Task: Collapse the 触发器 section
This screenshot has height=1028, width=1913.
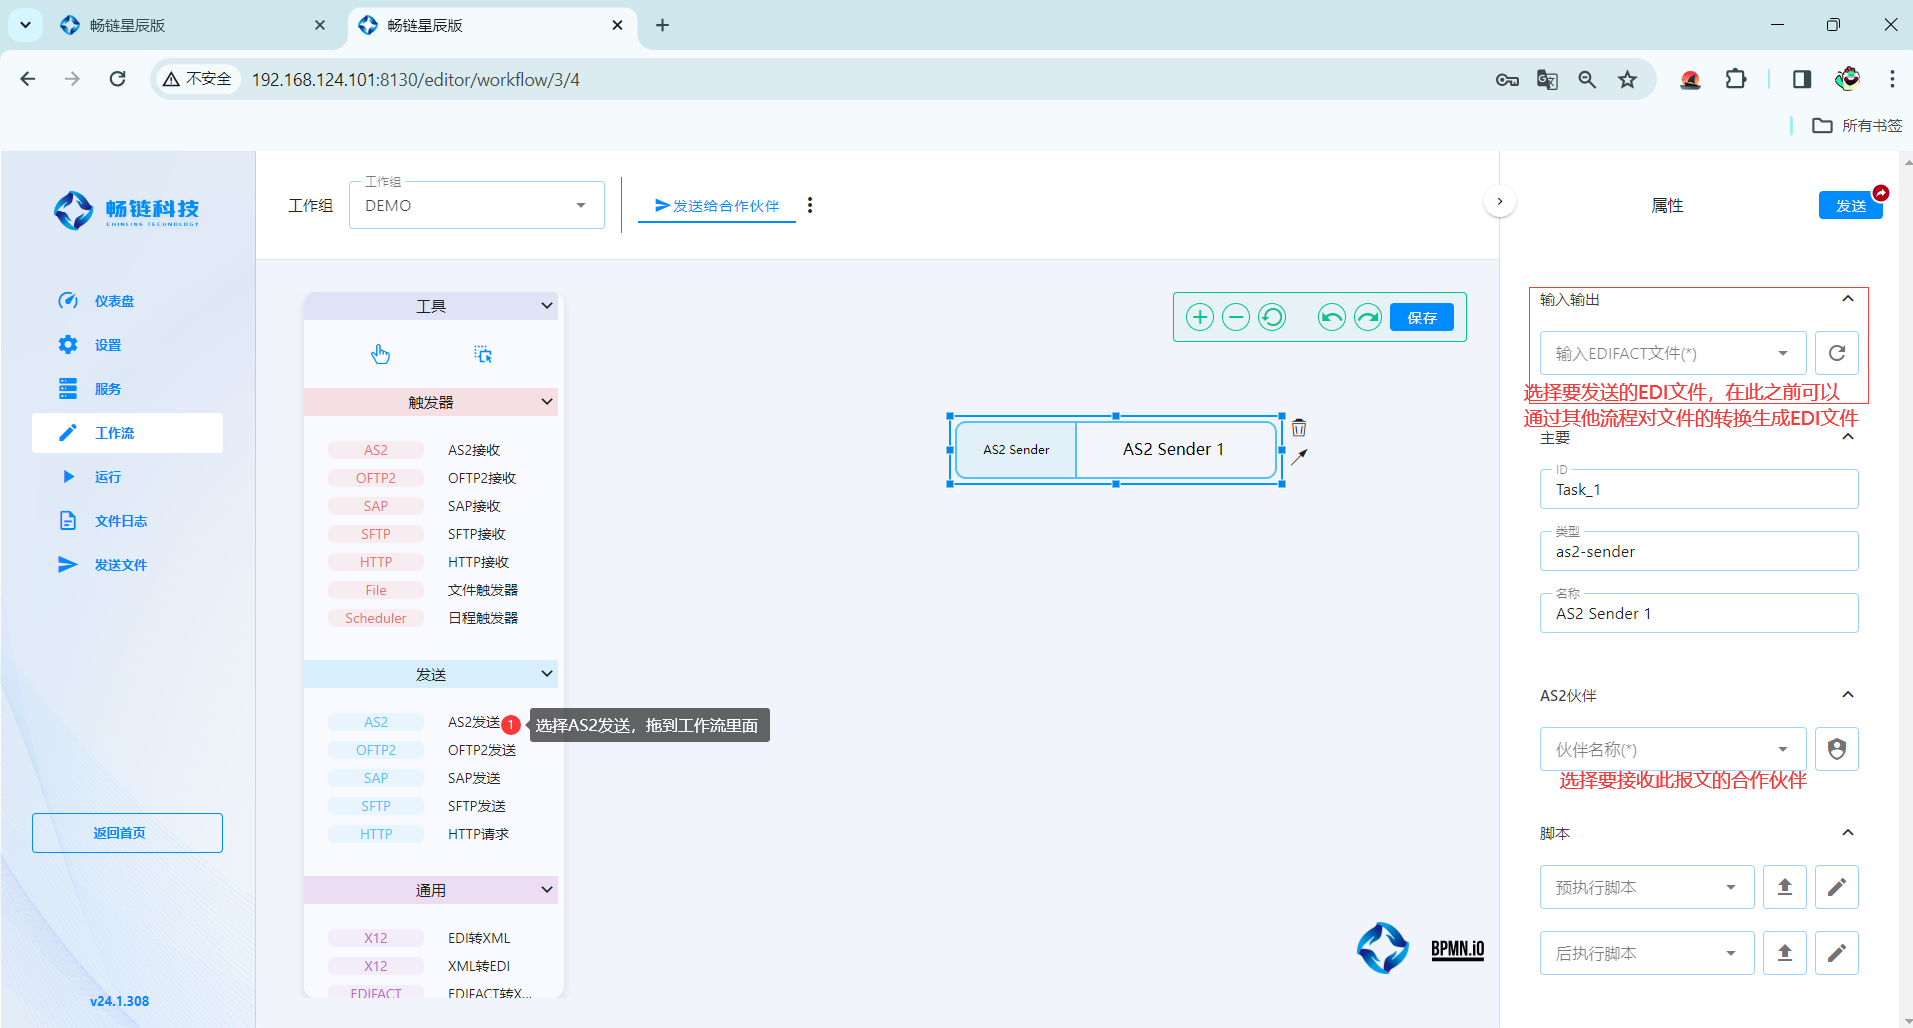Action: click(x=546, y=402)
